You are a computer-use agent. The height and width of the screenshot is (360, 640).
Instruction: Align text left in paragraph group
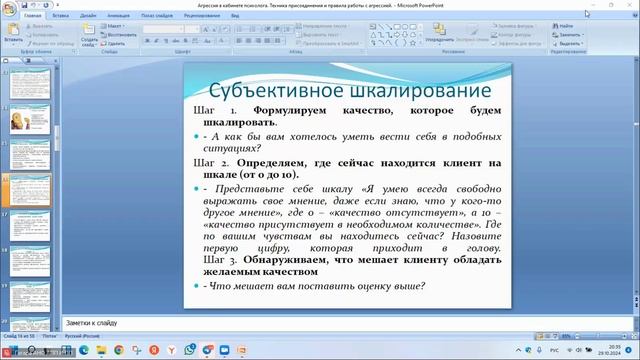[x=239, y=41]
